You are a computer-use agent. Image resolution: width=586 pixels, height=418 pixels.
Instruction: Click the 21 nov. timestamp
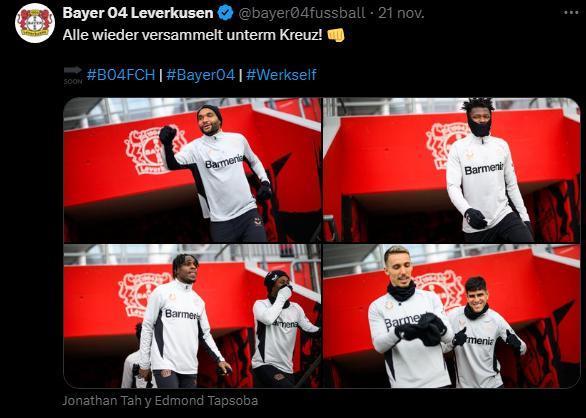pyautogui.click(x=401, y=13)
